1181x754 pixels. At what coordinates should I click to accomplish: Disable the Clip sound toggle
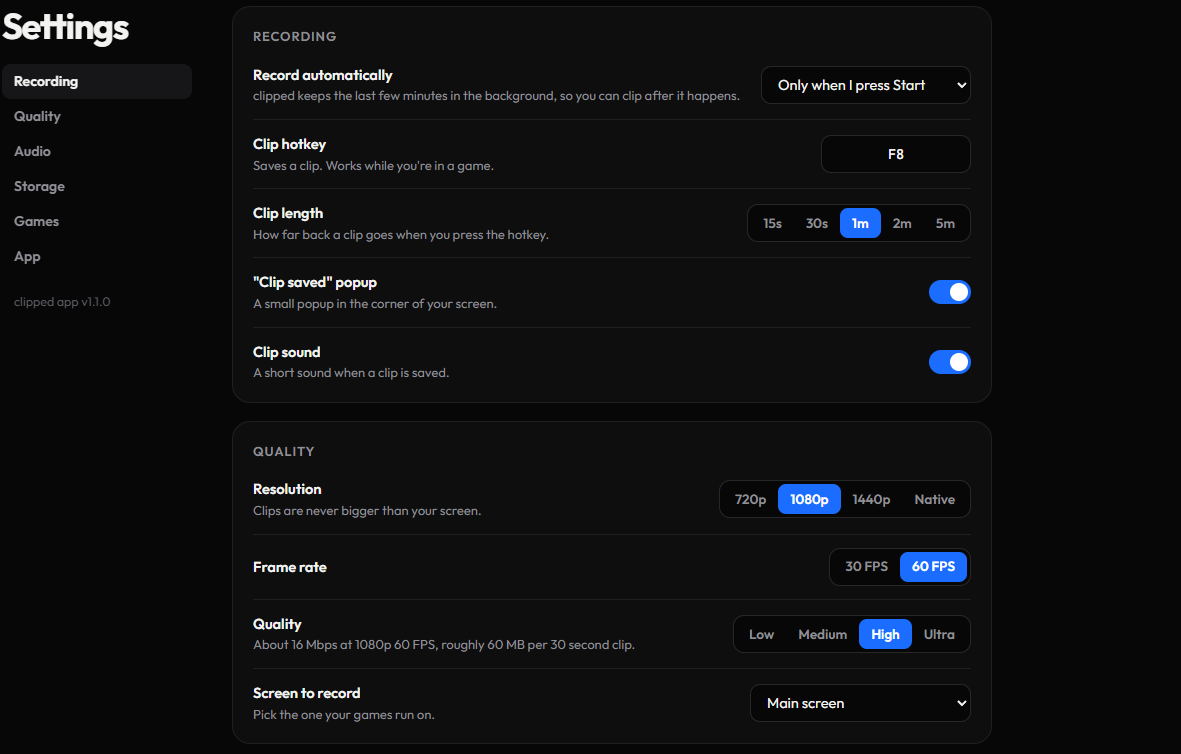950,362
